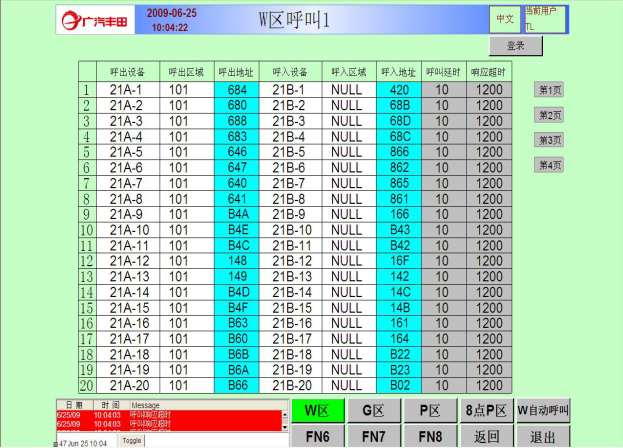The width and height of the screenshot is (623, 448).
Task: Select the G区 zone button
Action: point(373,410)
